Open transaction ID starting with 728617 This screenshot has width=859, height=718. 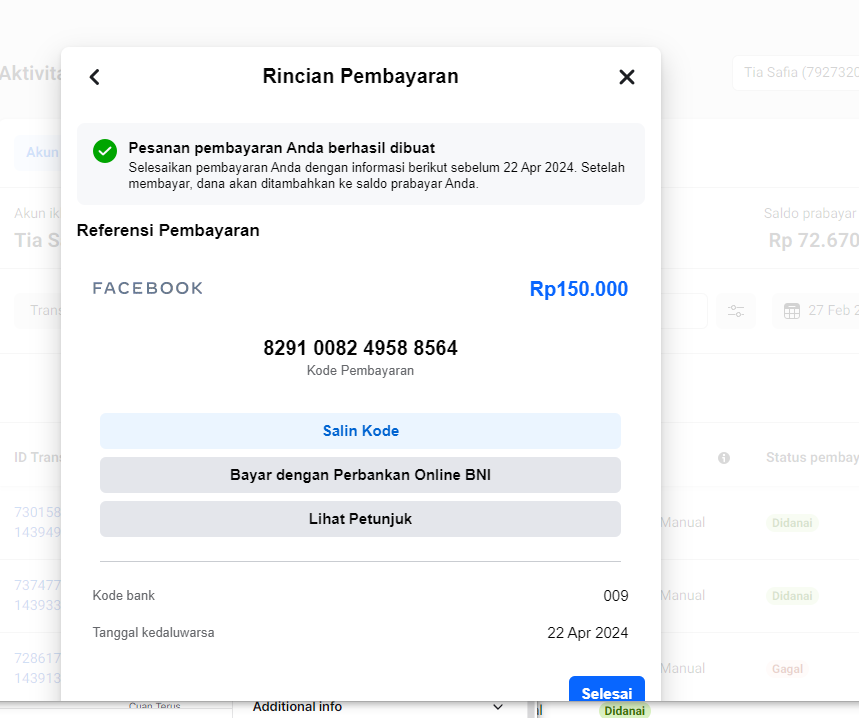point(37,668)
